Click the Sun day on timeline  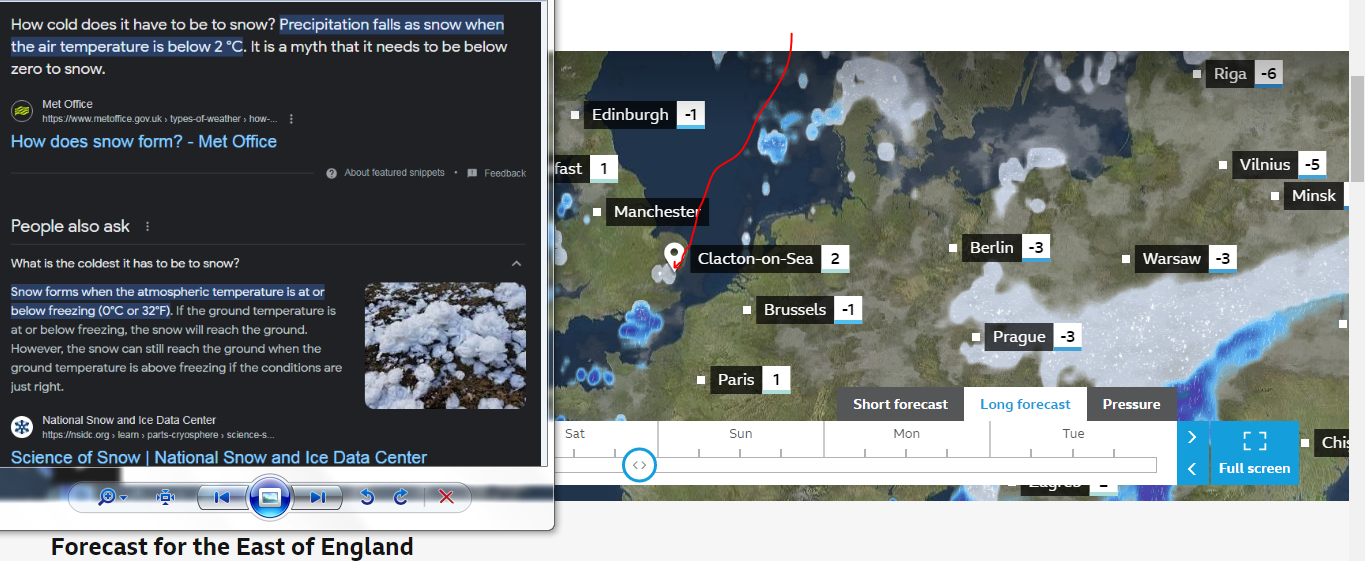[x=741, y=433]
